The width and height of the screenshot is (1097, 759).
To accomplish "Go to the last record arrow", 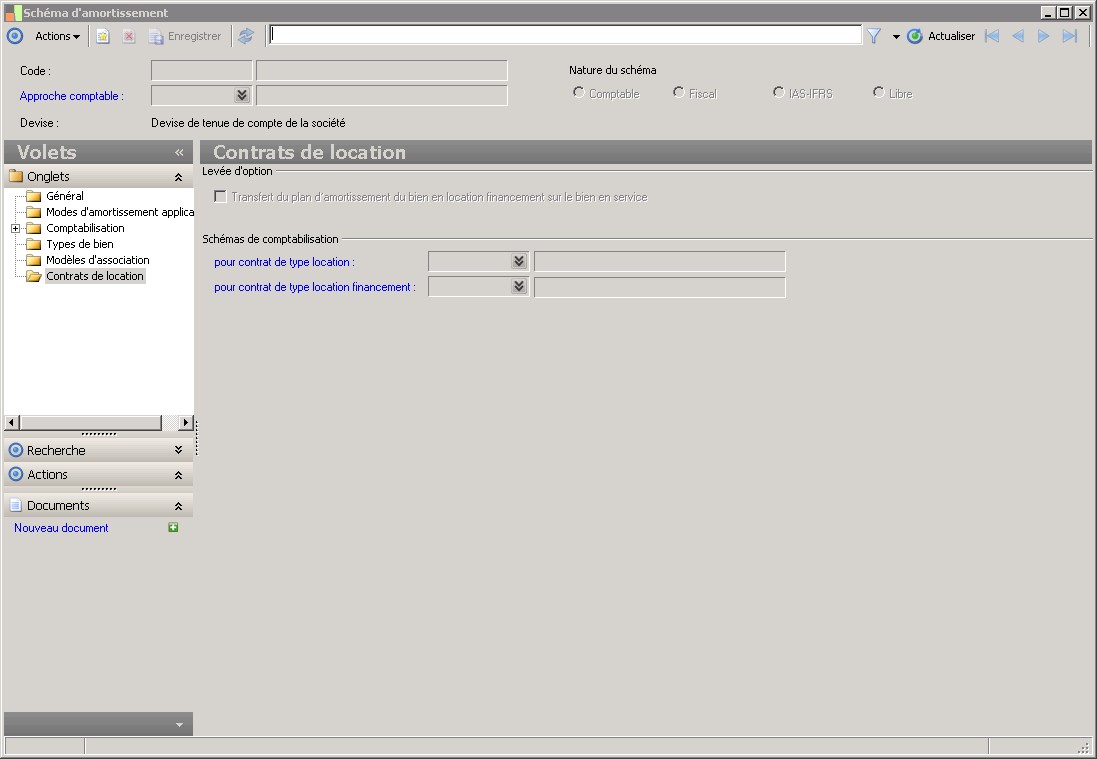I will click(1070, 36).
